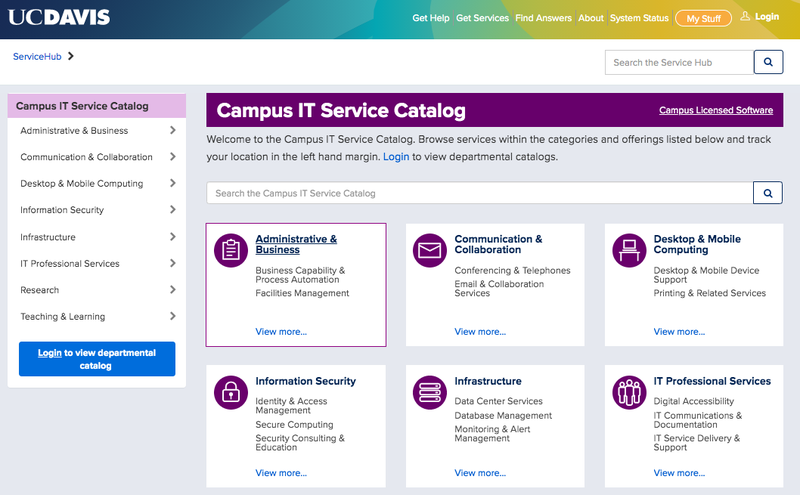Click the Information Security padlock icon

coord(231,392)
